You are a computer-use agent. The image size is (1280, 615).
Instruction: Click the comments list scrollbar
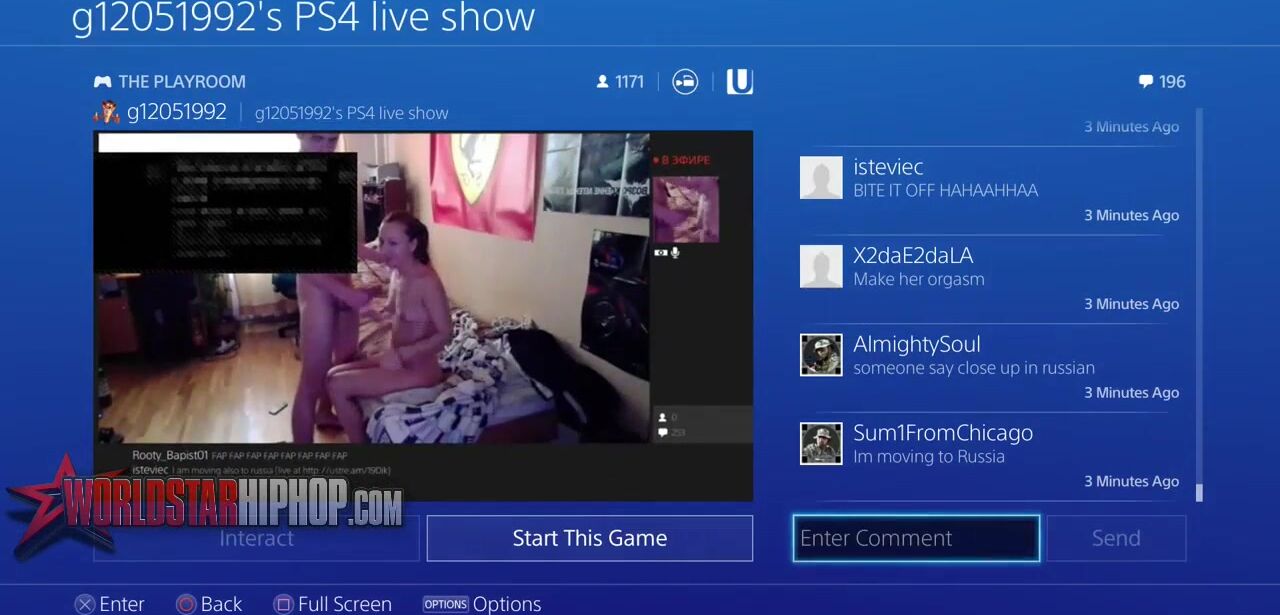[1199, 300]
